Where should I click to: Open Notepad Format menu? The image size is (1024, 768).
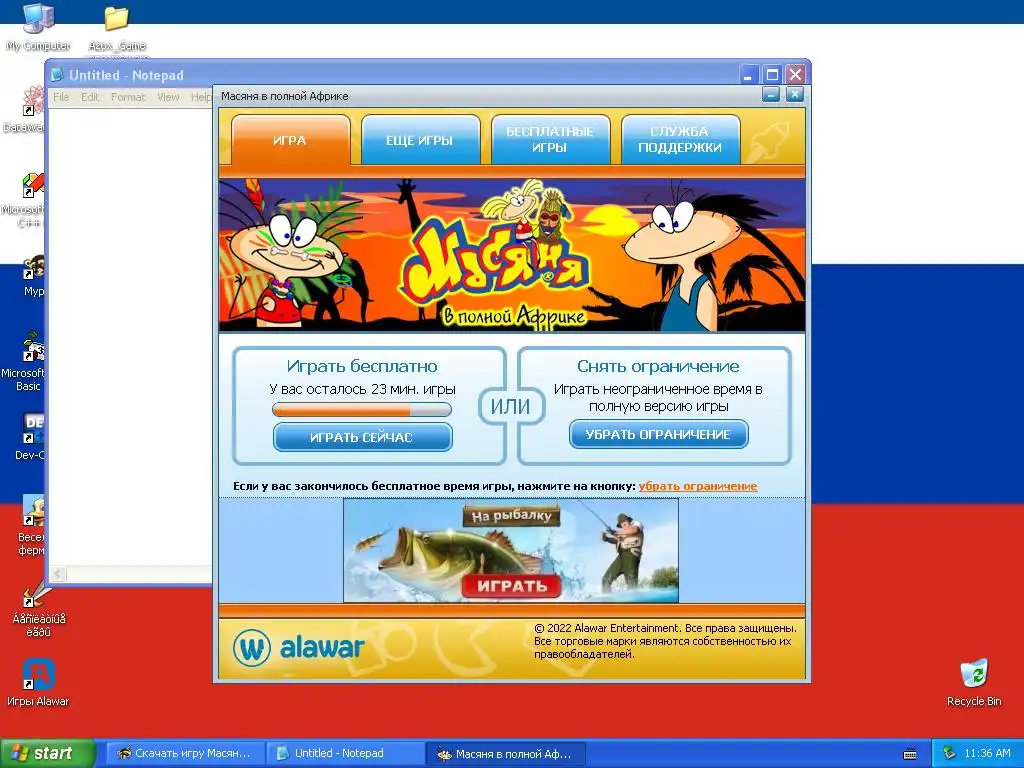click(x=128, y=97)
